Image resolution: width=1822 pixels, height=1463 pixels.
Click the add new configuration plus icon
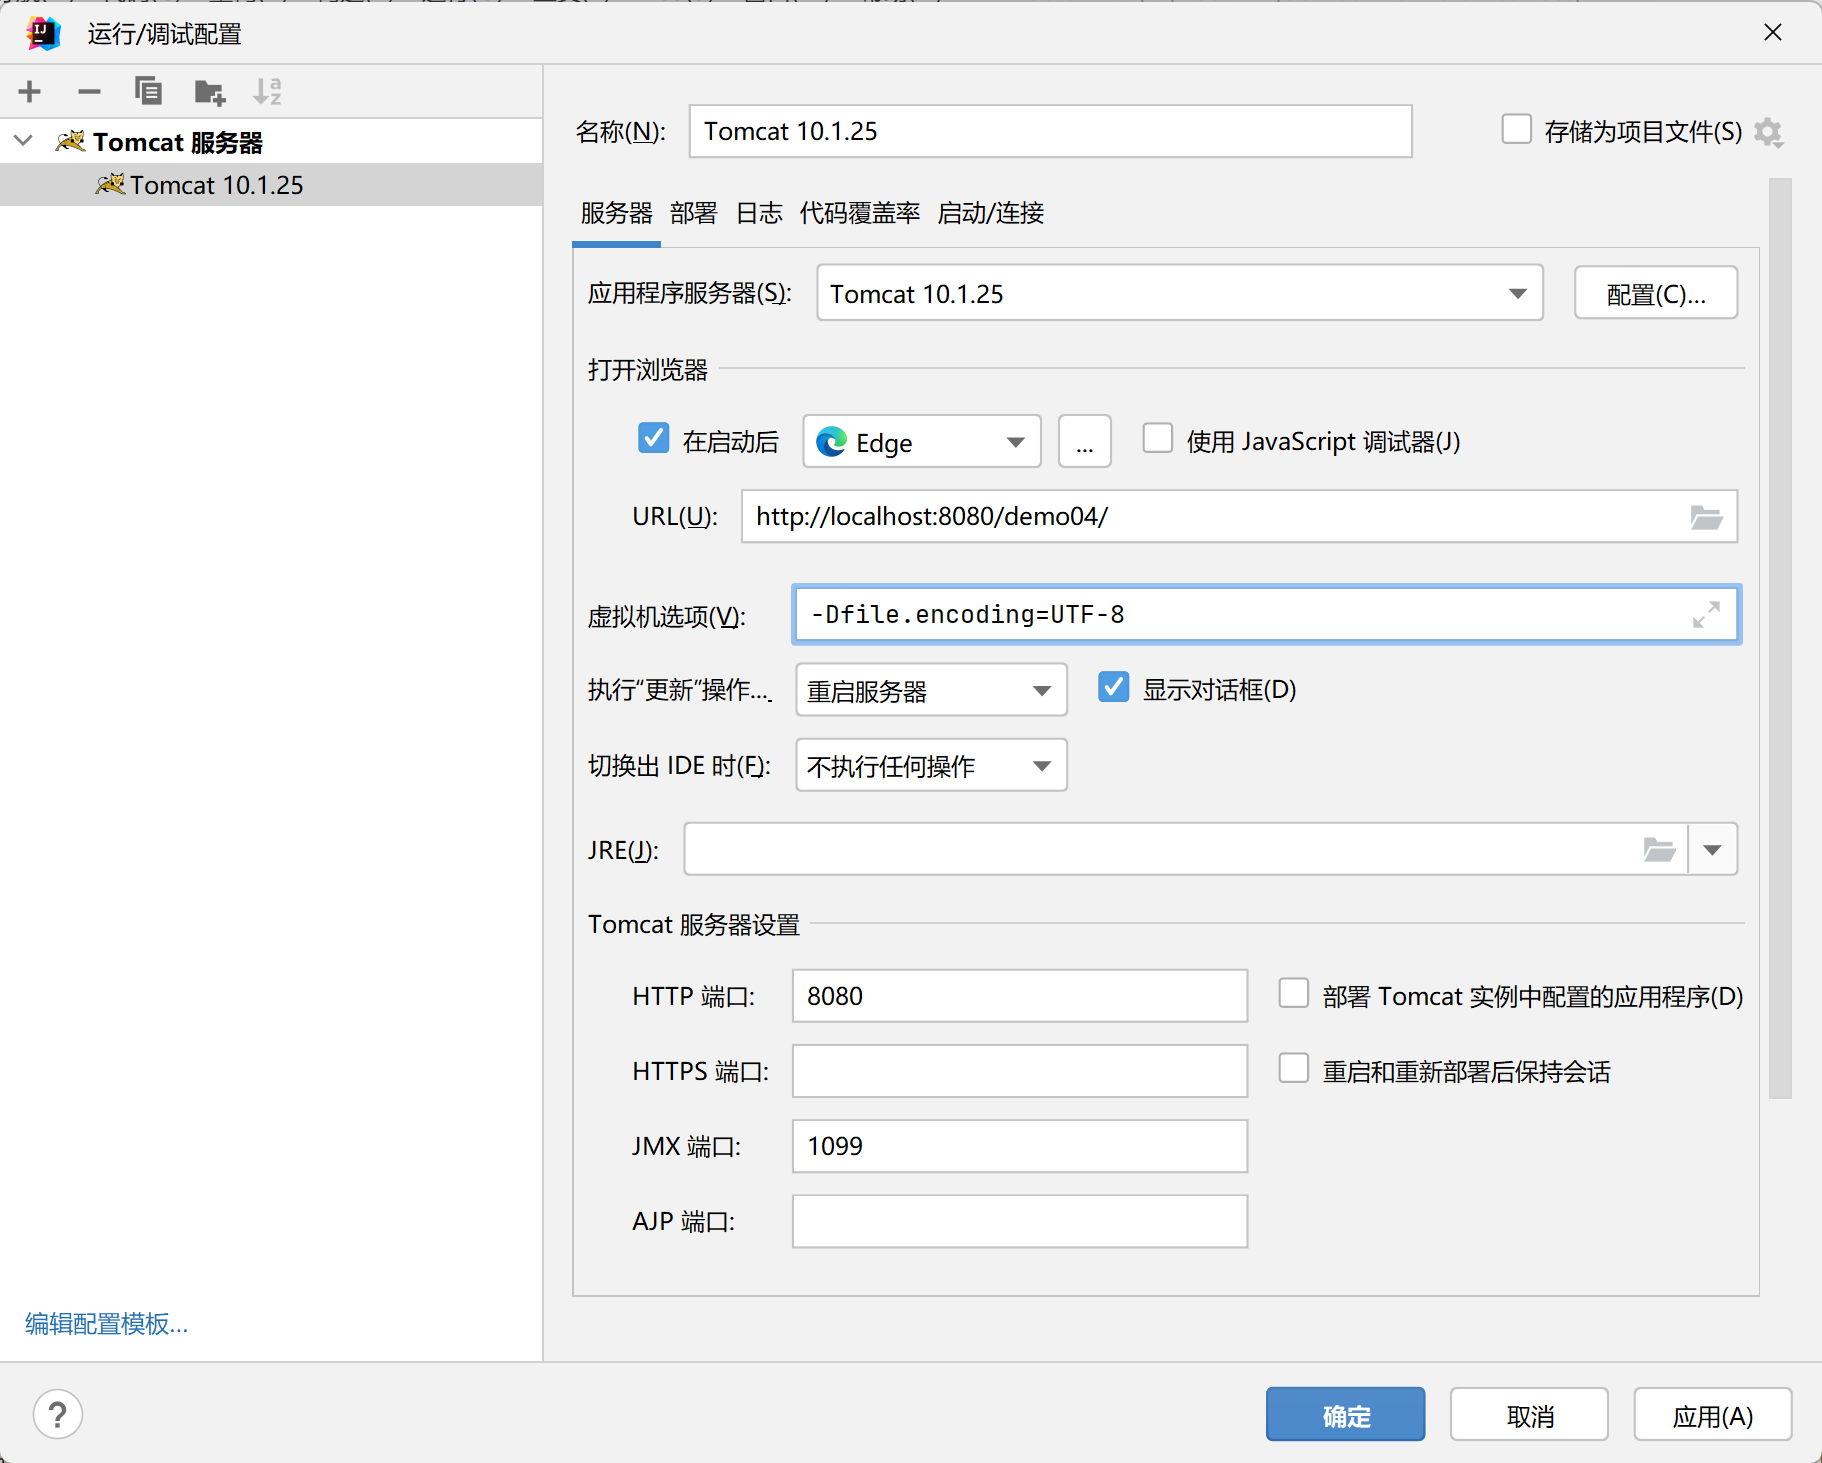click(x=30, y=92)
